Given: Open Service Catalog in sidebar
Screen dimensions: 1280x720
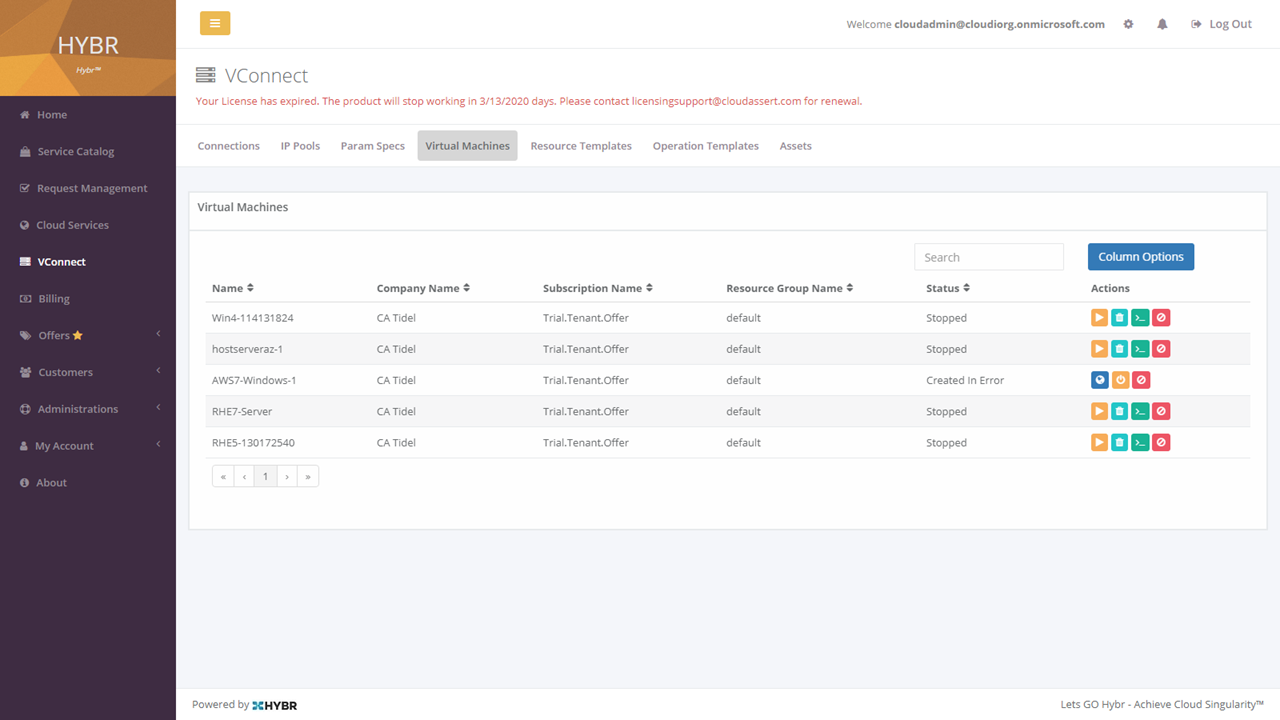Looking at the screenshot, I should click(x=88, y=152).
